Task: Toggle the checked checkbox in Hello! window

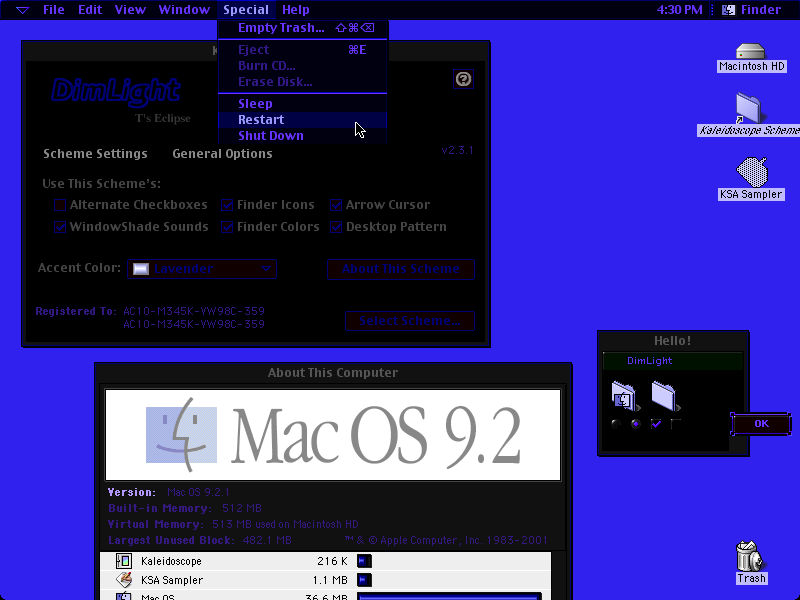Action: point(656,424)
